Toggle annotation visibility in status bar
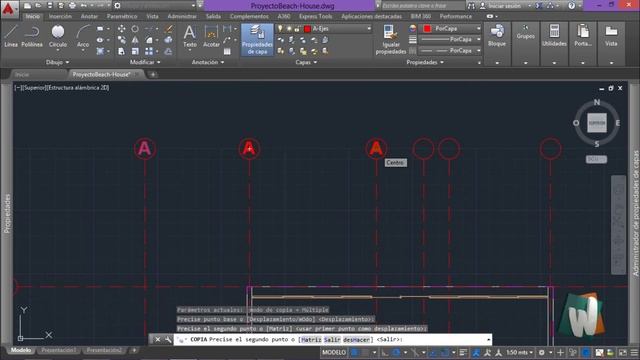The image size is (640, 360). pos(476,352)
